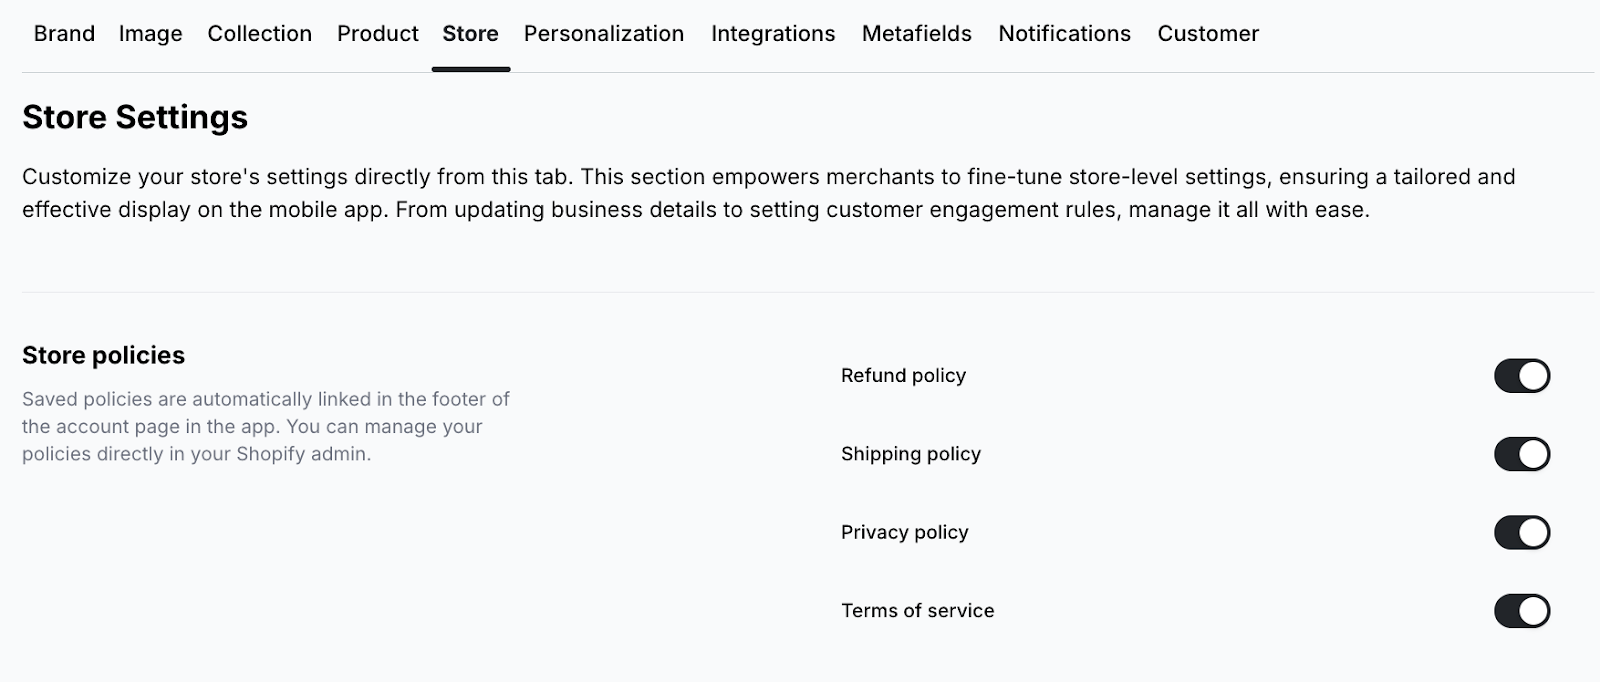The image size is (1600, 682).
Task: Switch off the Terms of service toggle
Action: (1522, 611)
